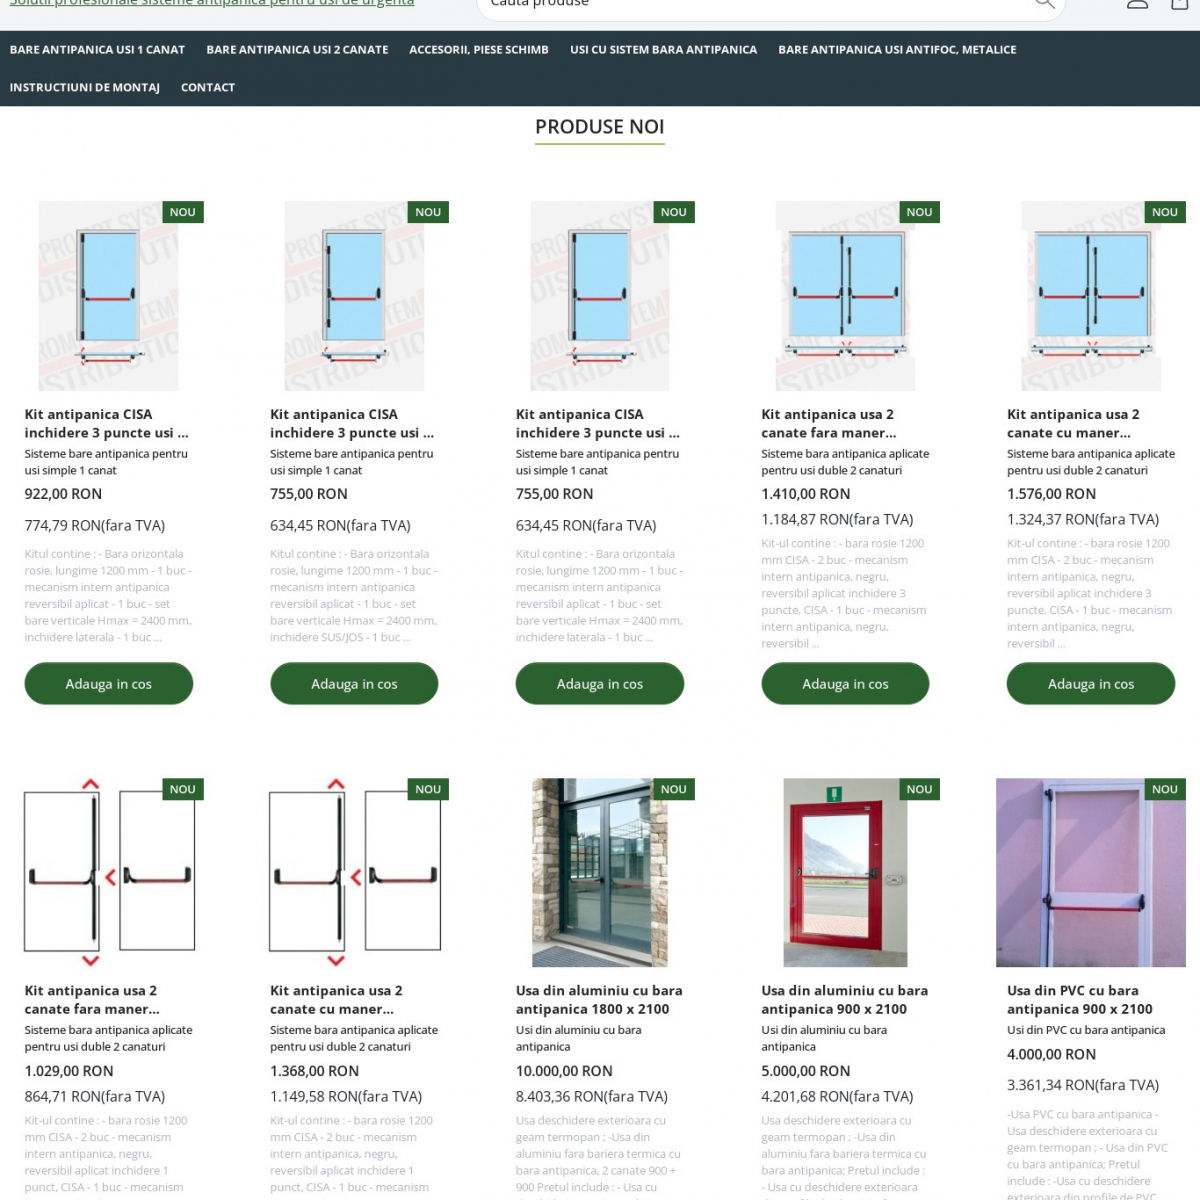Click the 1.368,00 RON price
Image resolution: width=1200 pixels, height=1200 pixels.
[x=314, y=1071]
